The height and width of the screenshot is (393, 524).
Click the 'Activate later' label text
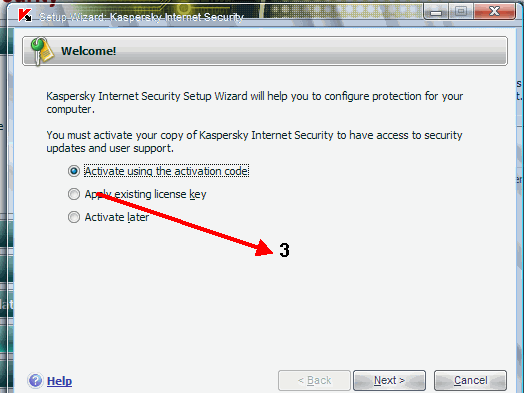click(117, 217)
